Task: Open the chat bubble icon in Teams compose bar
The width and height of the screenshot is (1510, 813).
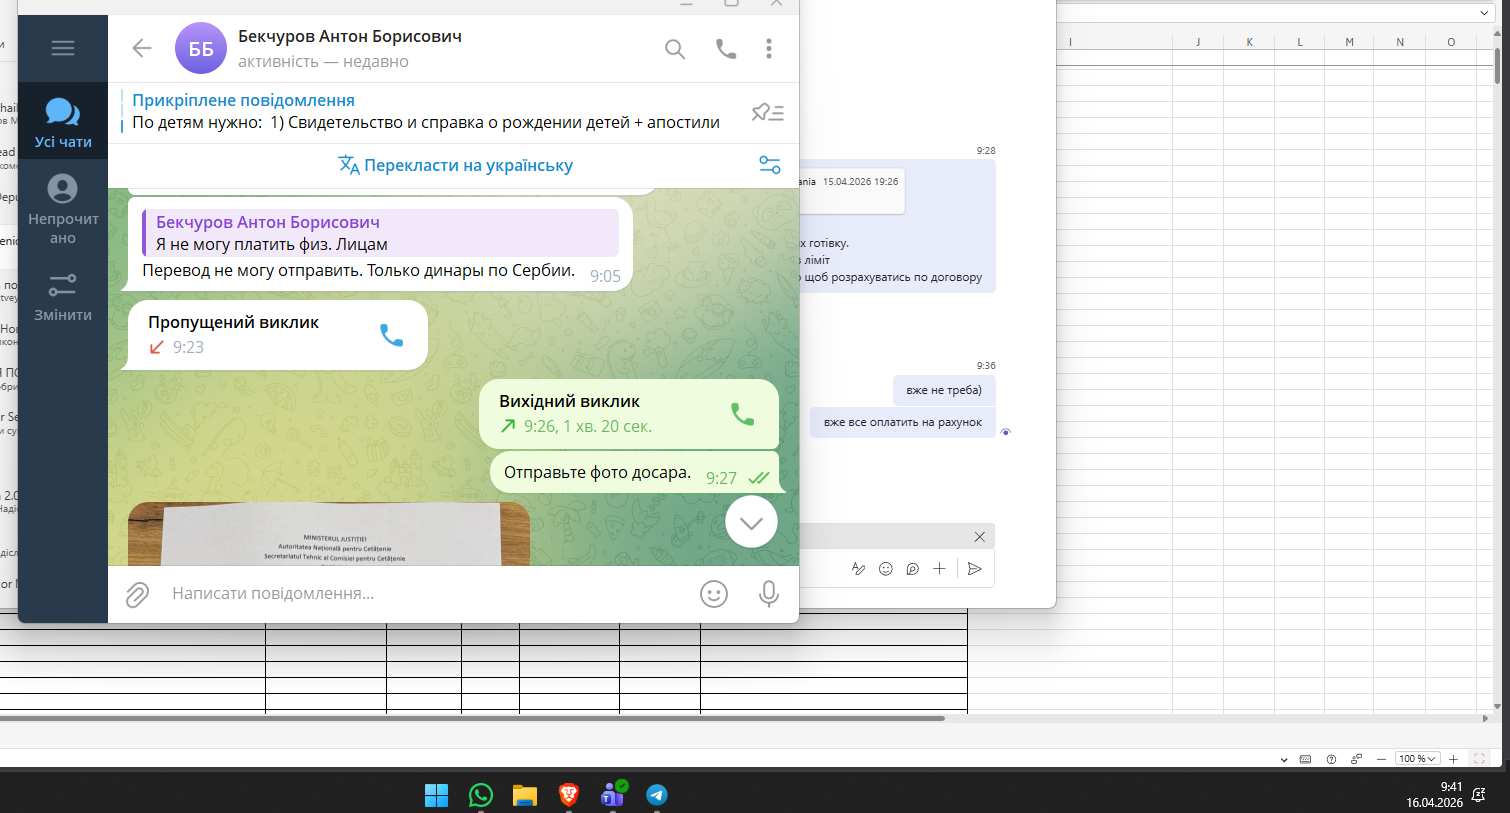Action: click(913, 569)
